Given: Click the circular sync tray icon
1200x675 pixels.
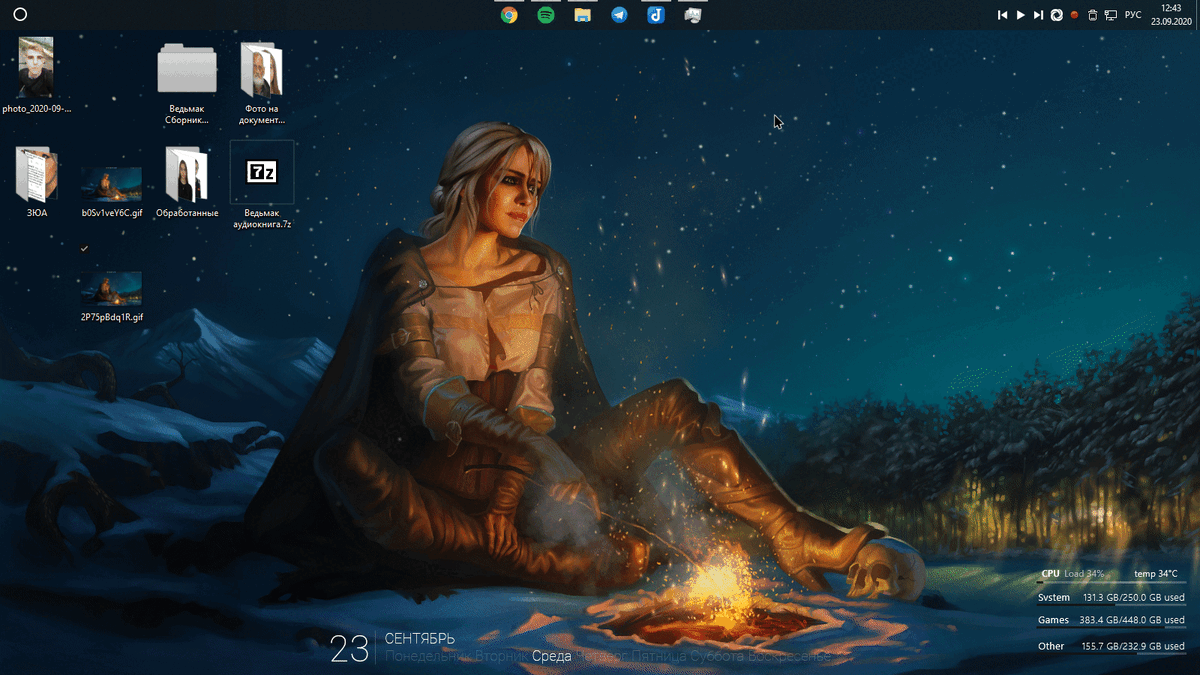Looking at the screenshot, I should (x=1056, y=15).
